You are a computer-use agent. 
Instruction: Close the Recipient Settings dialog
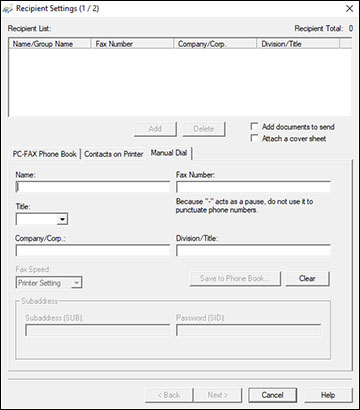tap(349, 9)
